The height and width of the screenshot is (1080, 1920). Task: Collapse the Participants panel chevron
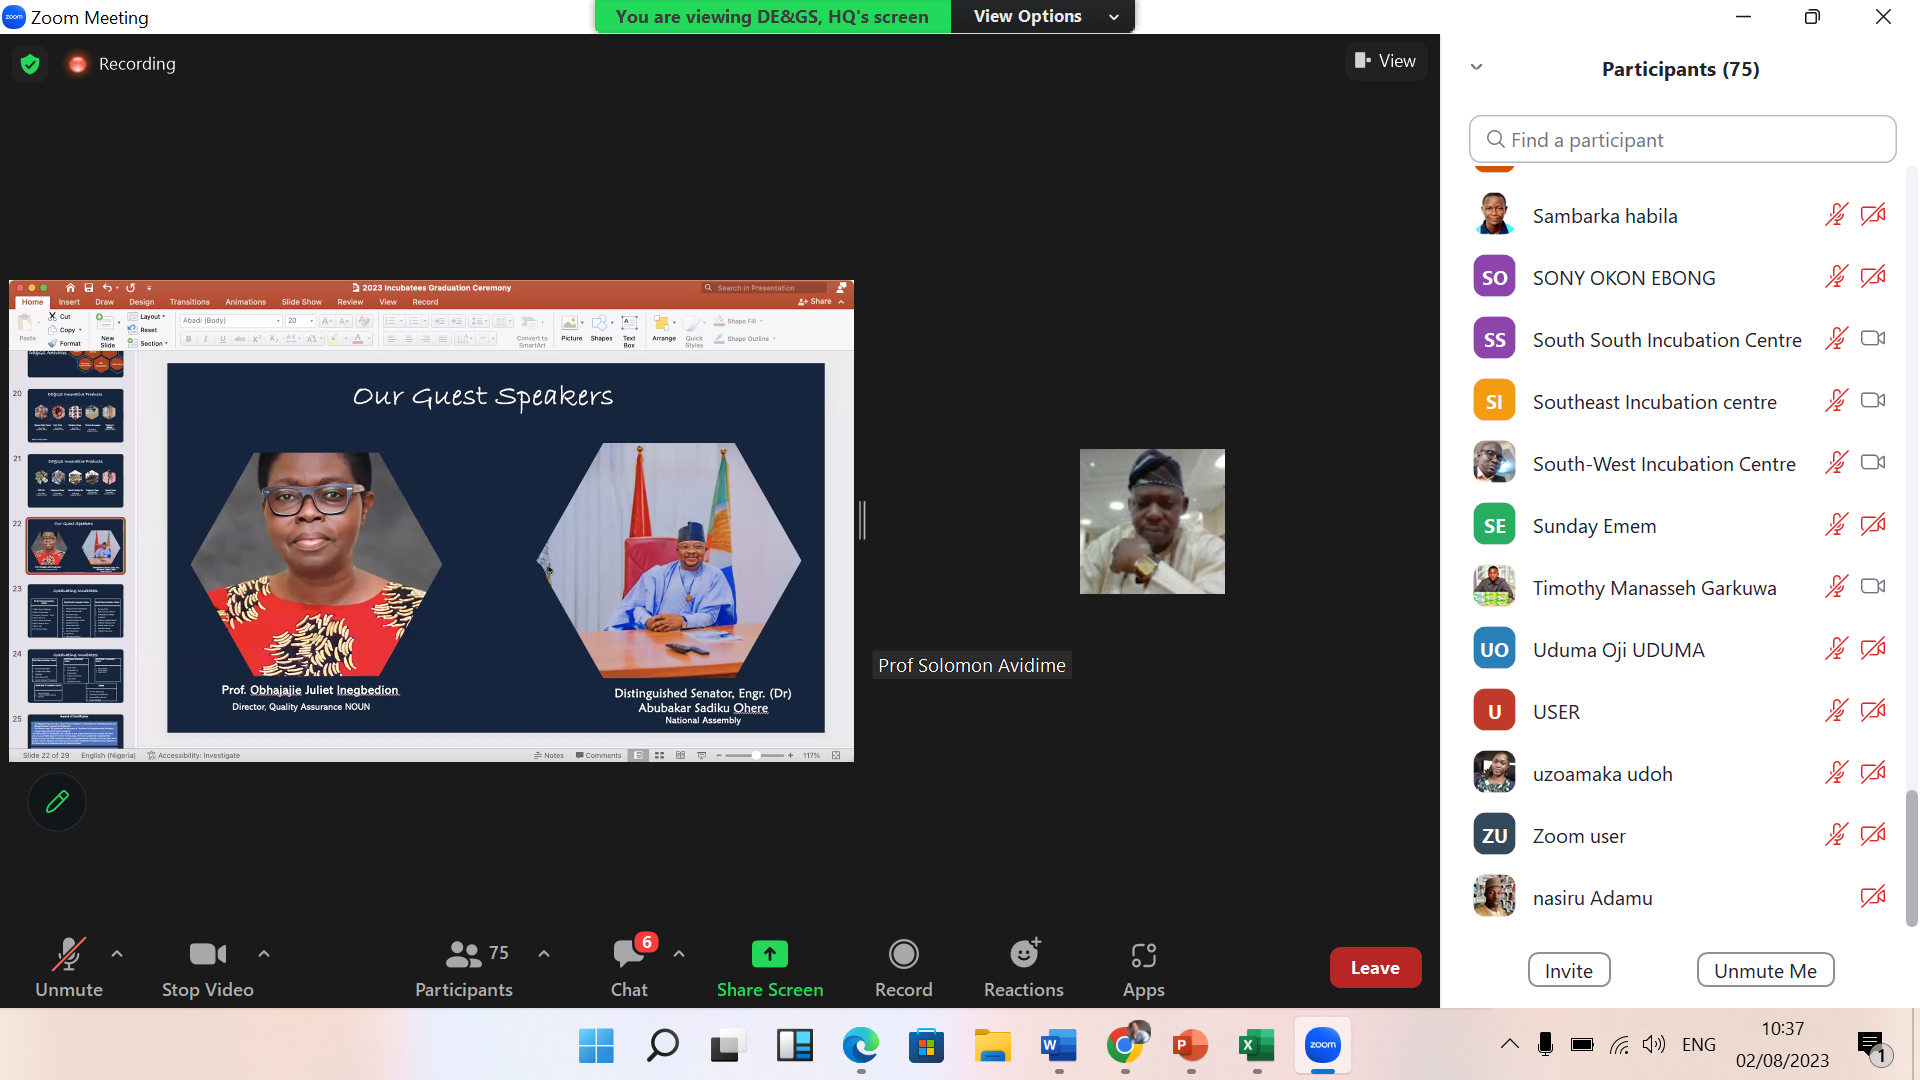pos(1476,68)
